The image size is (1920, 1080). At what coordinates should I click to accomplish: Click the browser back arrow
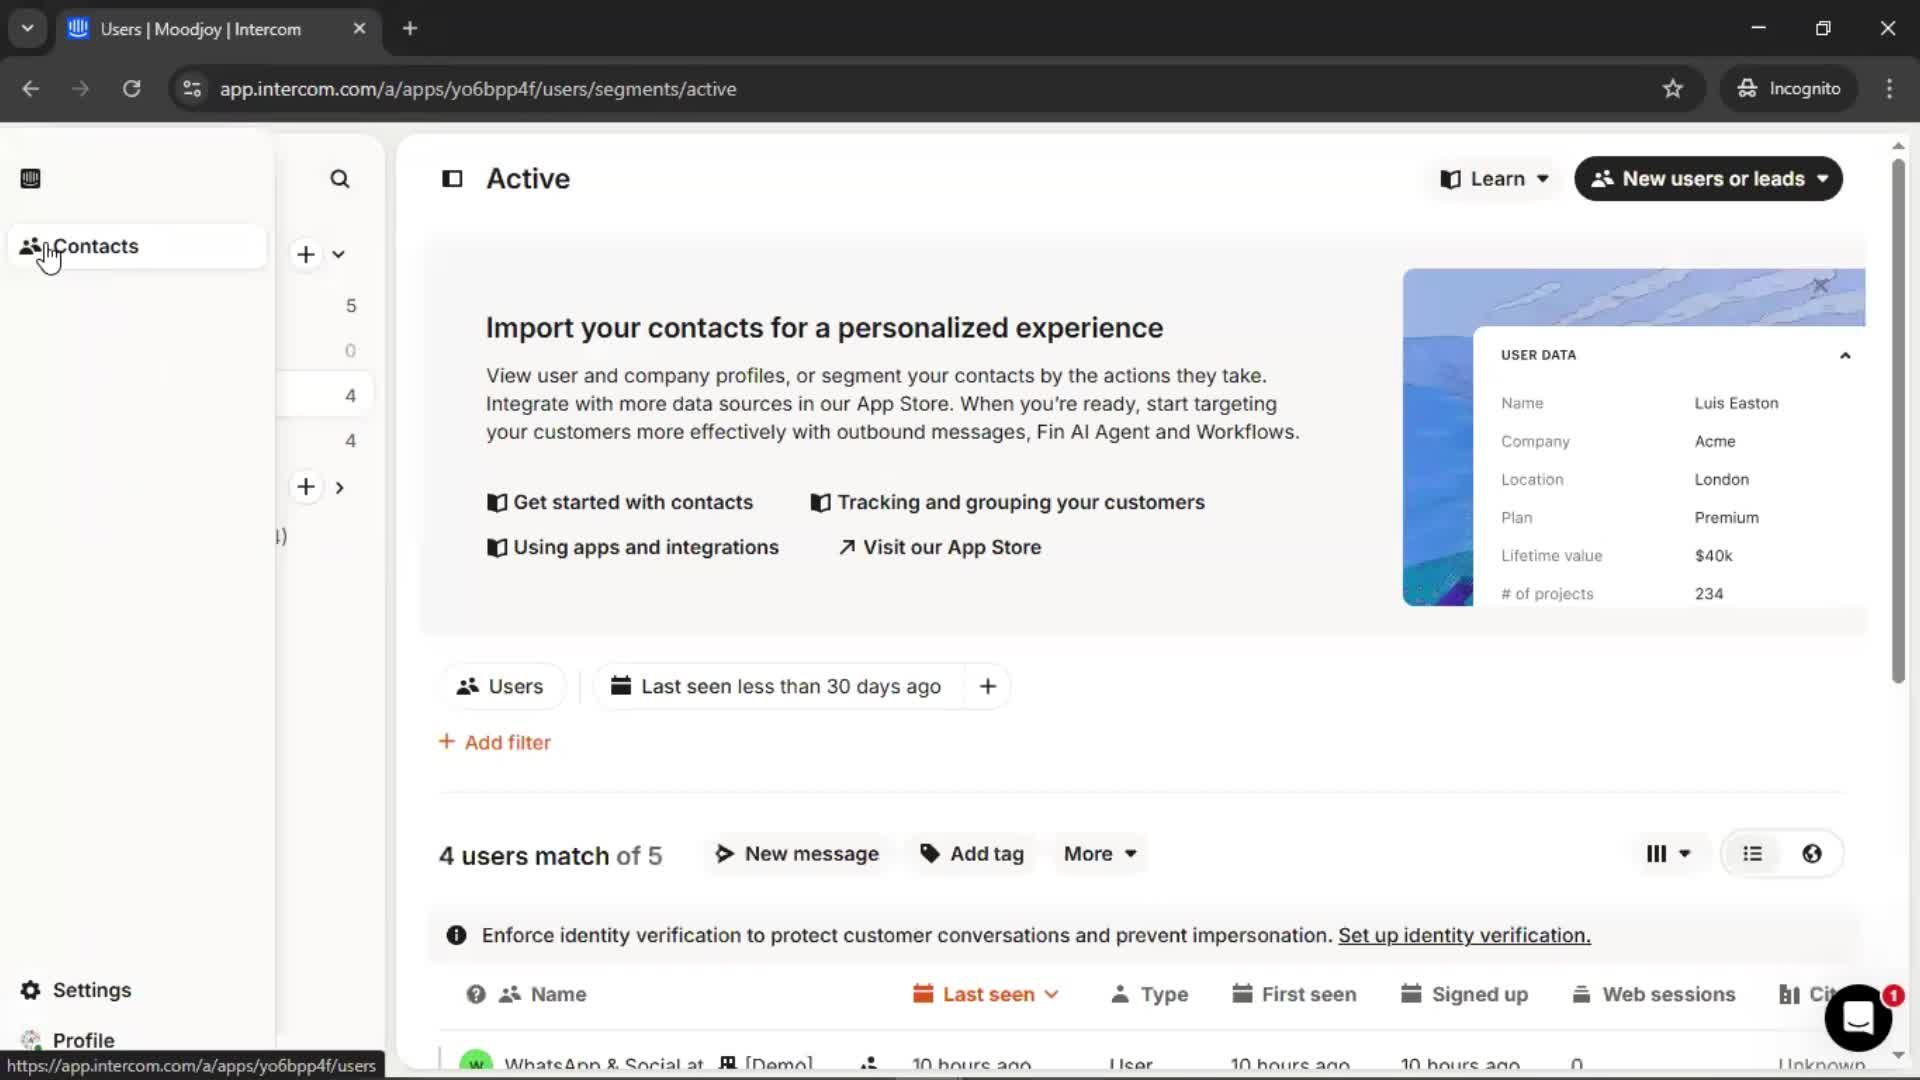pos(31,89)
